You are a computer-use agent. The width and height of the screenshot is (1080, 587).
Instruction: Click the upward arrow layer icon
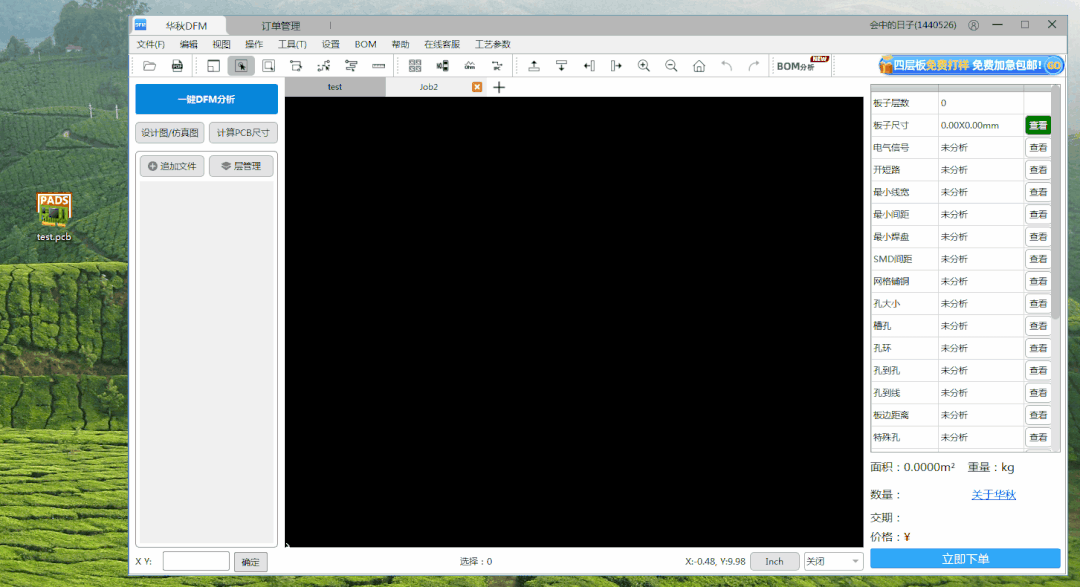point(534,66)
